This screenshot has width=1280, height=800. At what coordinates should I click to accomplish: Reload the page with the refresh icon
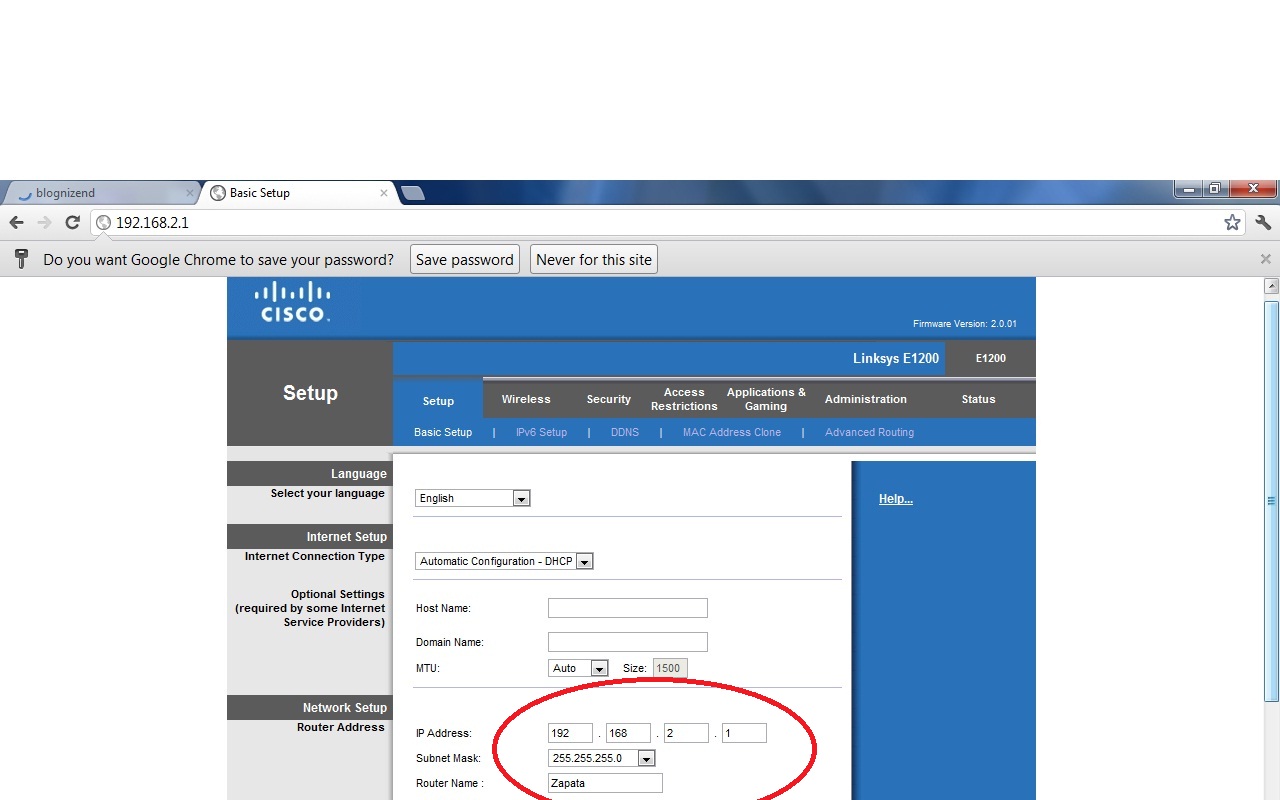point(72,222)
